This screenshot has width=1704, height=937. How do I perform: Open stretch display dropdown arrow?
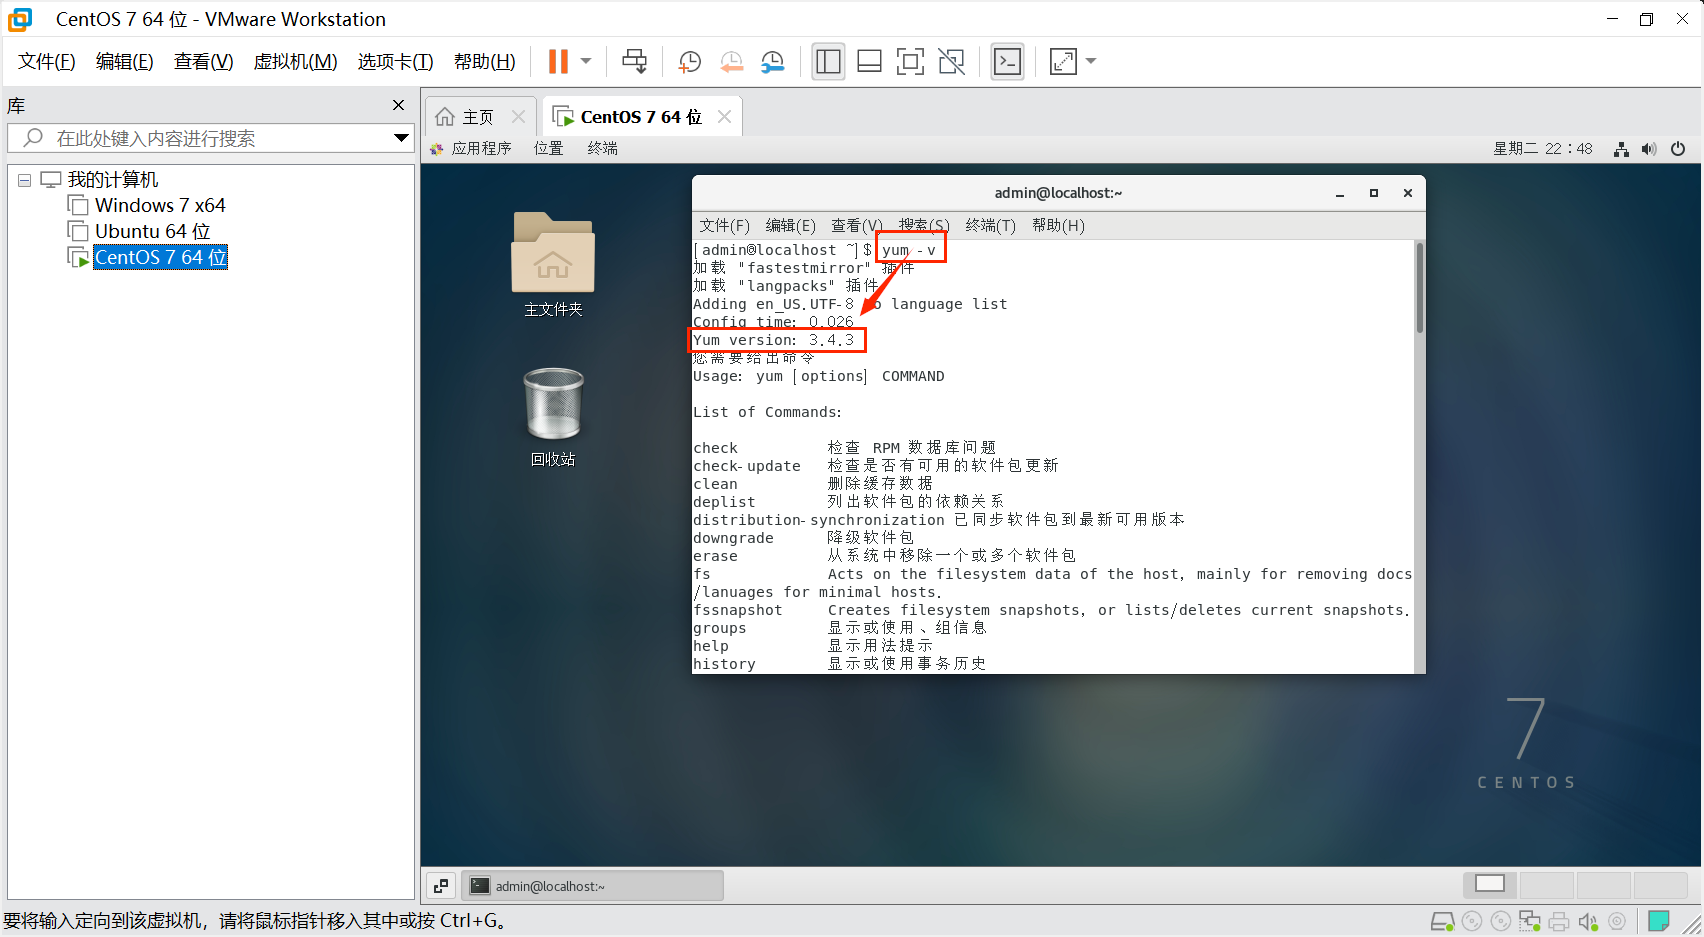pyautogui.click(x=1091, y=62)
